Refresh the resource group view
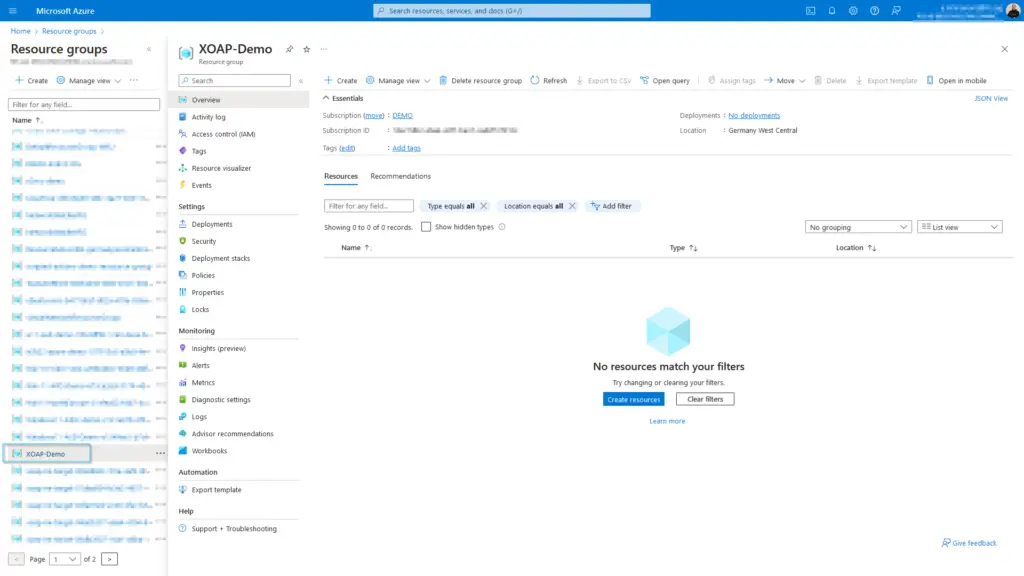The image size is (1024, 576). point(549,80)
